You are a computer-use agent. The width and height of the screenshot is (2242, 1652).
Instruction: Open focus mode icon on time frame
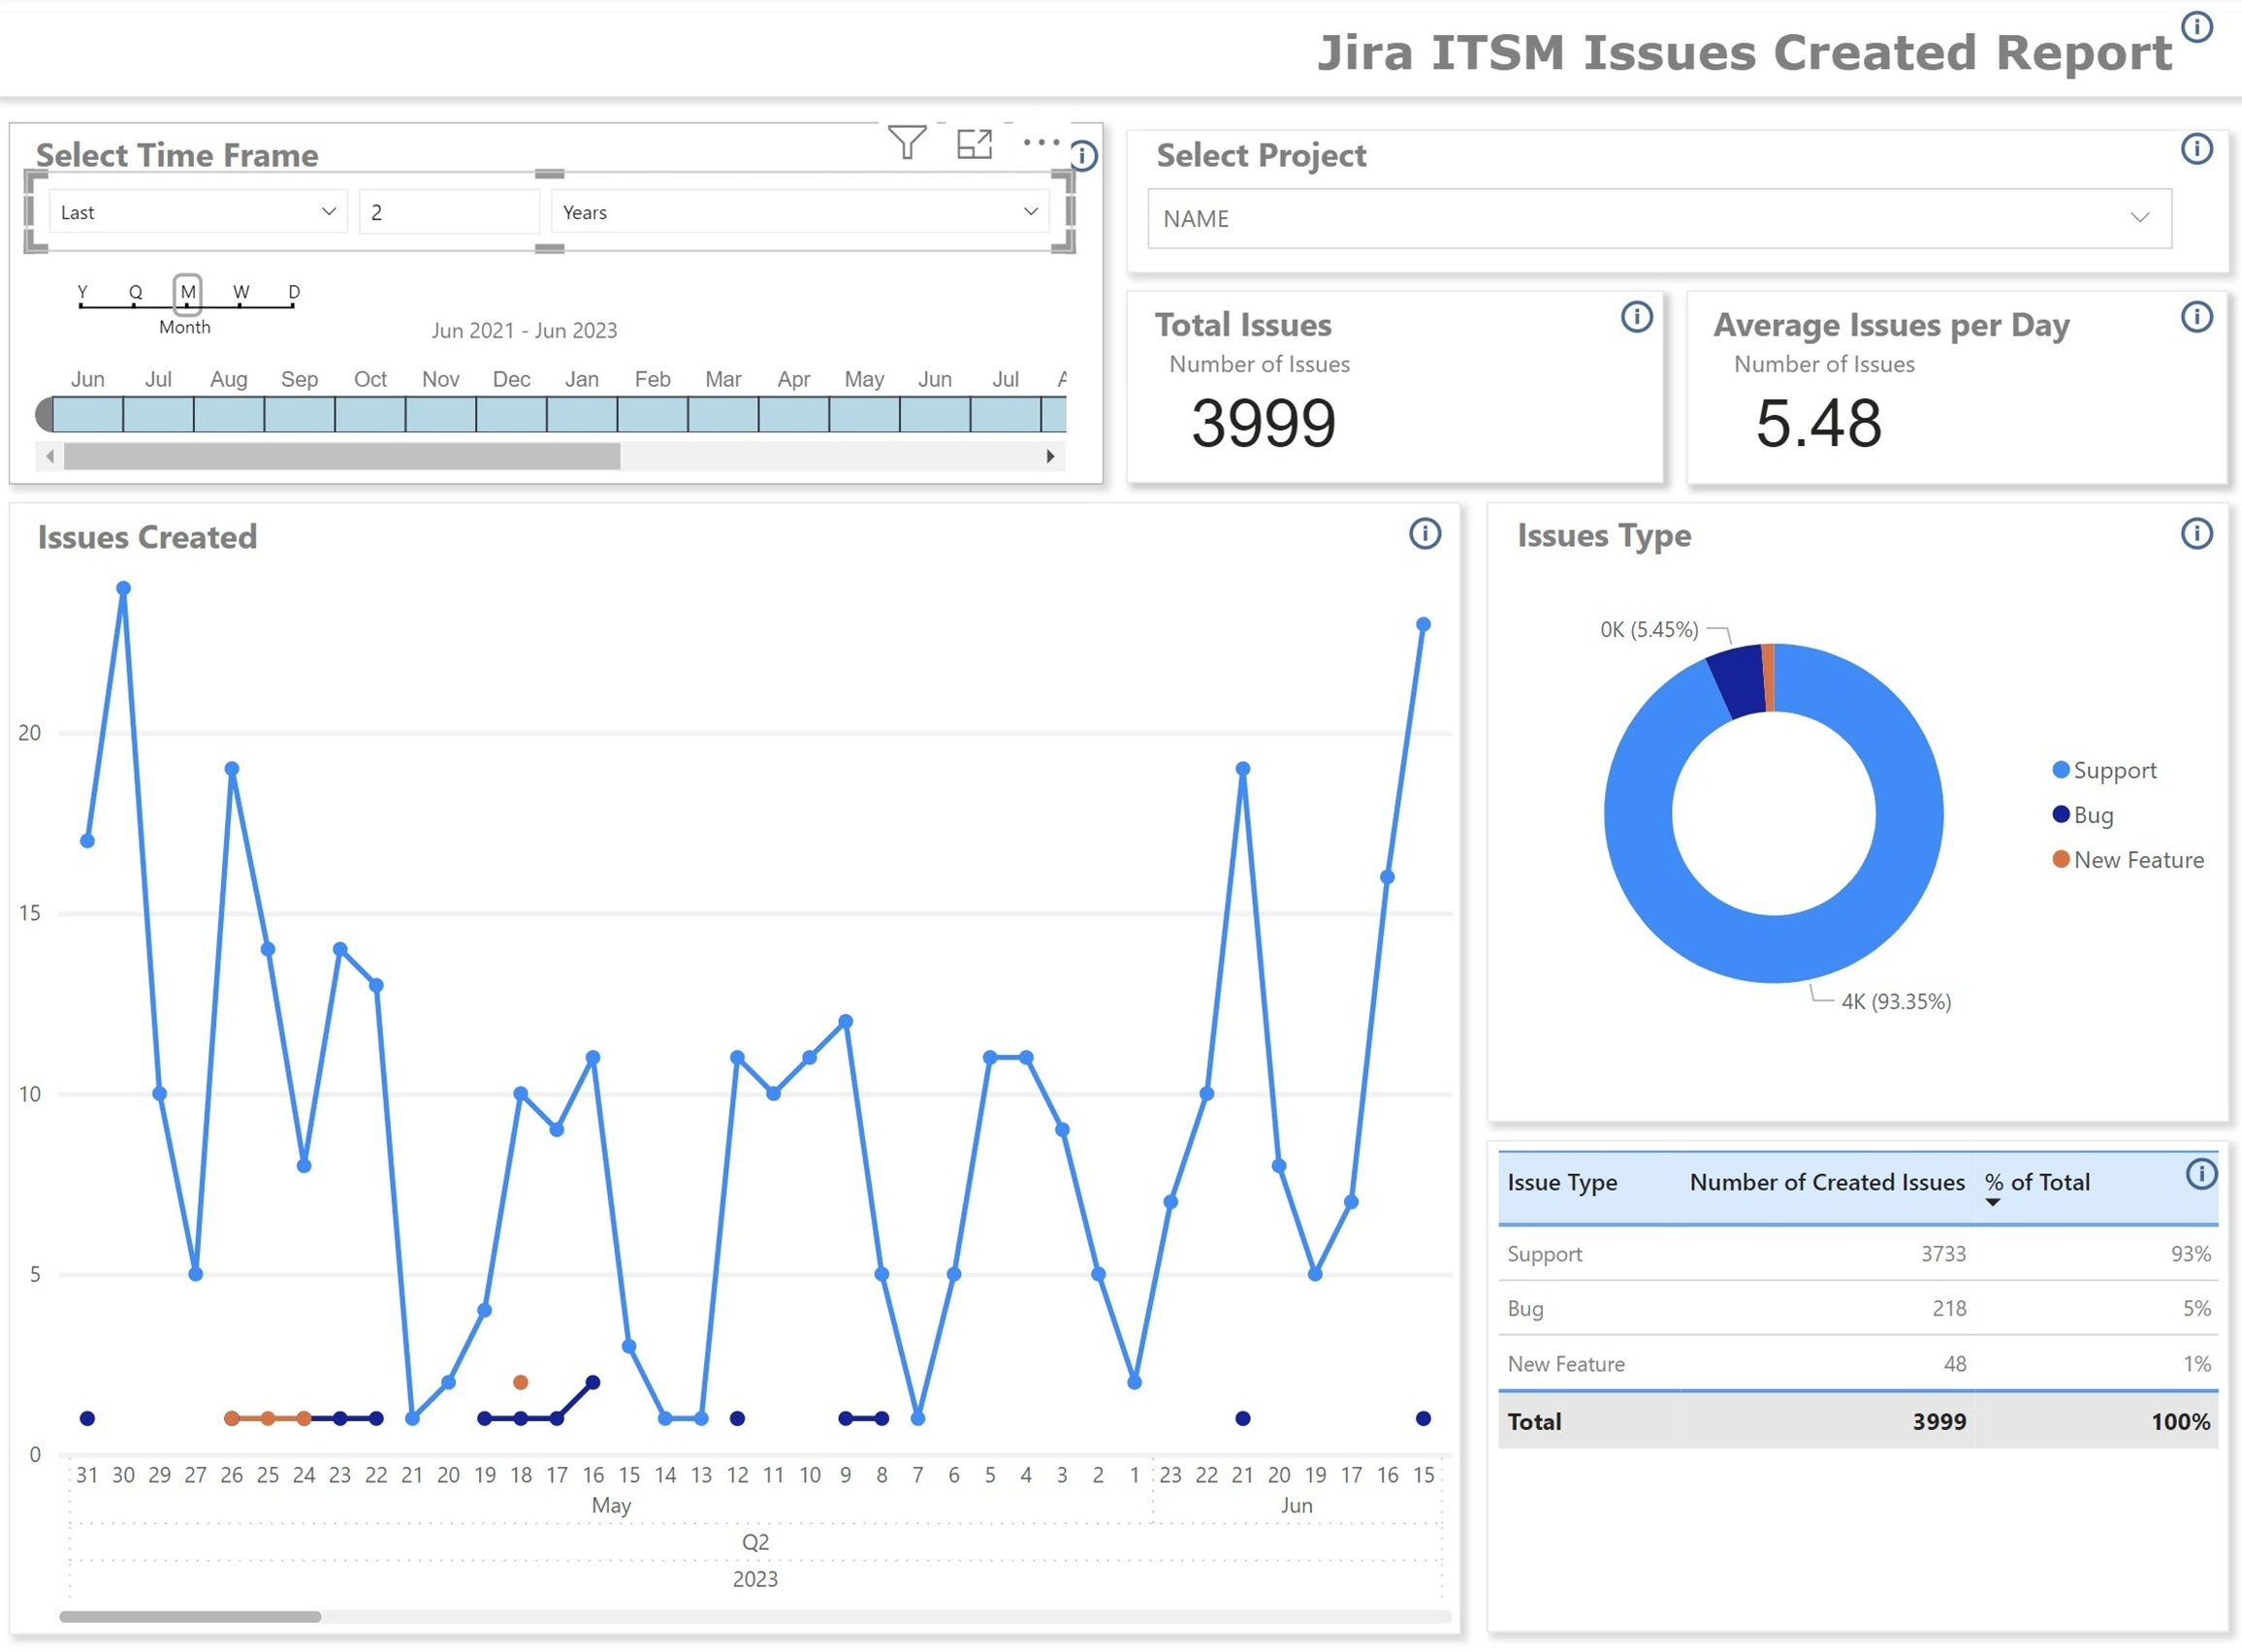(x=974, y=144)
